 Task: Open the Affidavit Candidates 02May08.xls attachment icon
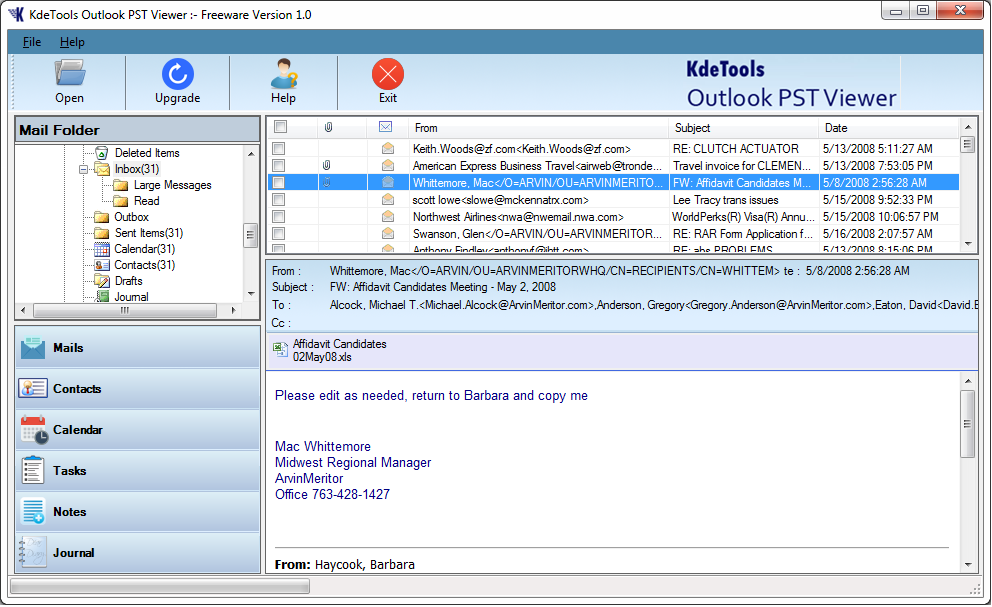point(280,349)
